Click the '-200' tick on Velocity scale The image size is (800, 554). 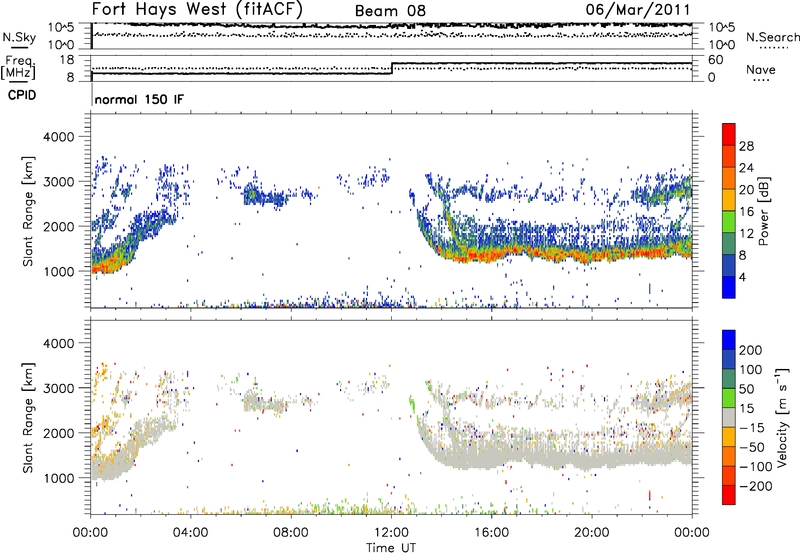(x=756, y=486)
